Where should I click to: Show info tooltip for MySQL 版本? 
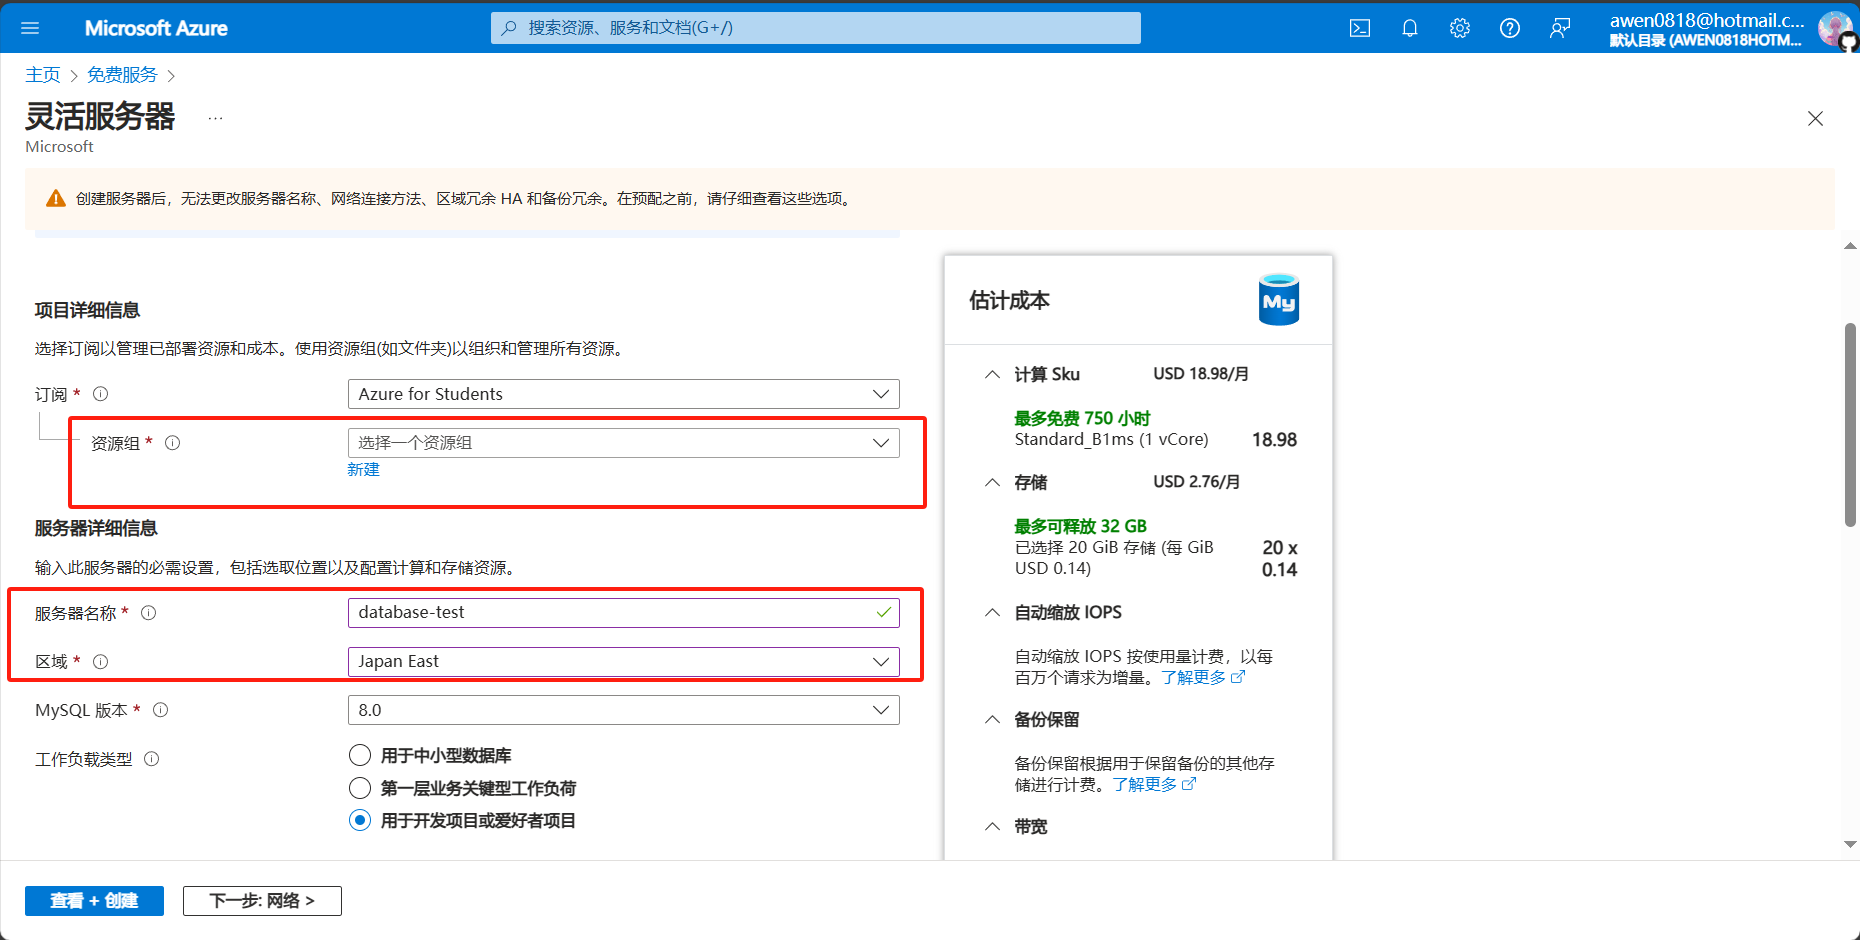(x=160, y=710)
